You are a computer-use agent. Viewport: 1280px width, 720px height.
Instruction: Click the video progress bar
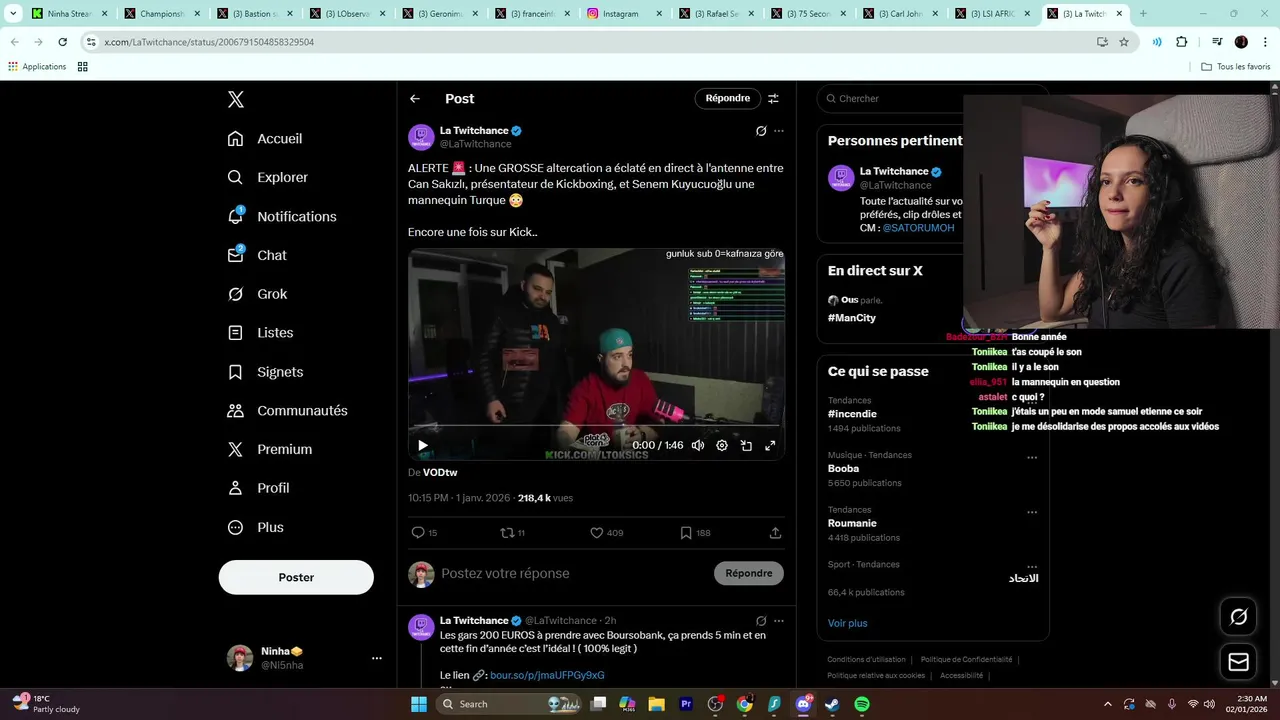[596, 427]
